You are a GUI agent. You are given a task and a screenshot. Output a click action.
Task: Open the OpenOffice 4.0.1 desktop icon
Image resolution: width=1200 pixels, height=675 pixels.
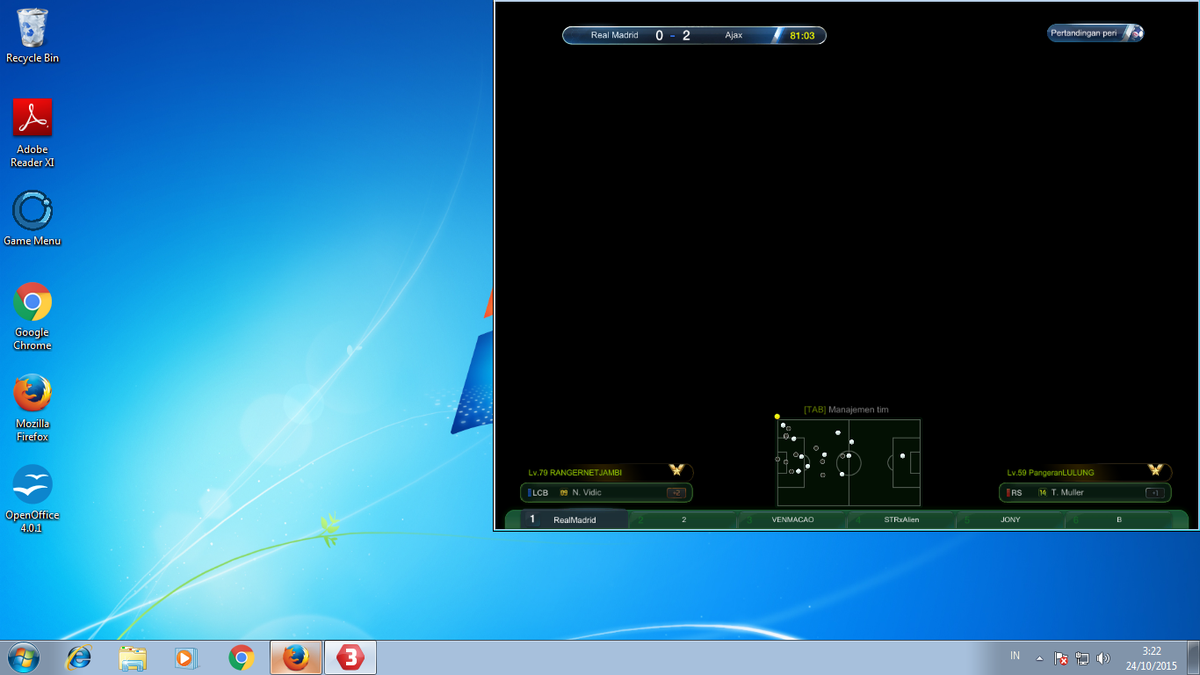tap(32, 499)
